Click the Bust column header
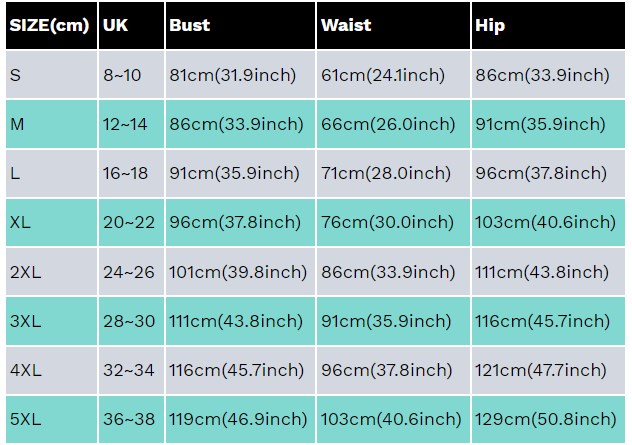Screen dimensions: 632x445 pos(240,25)
